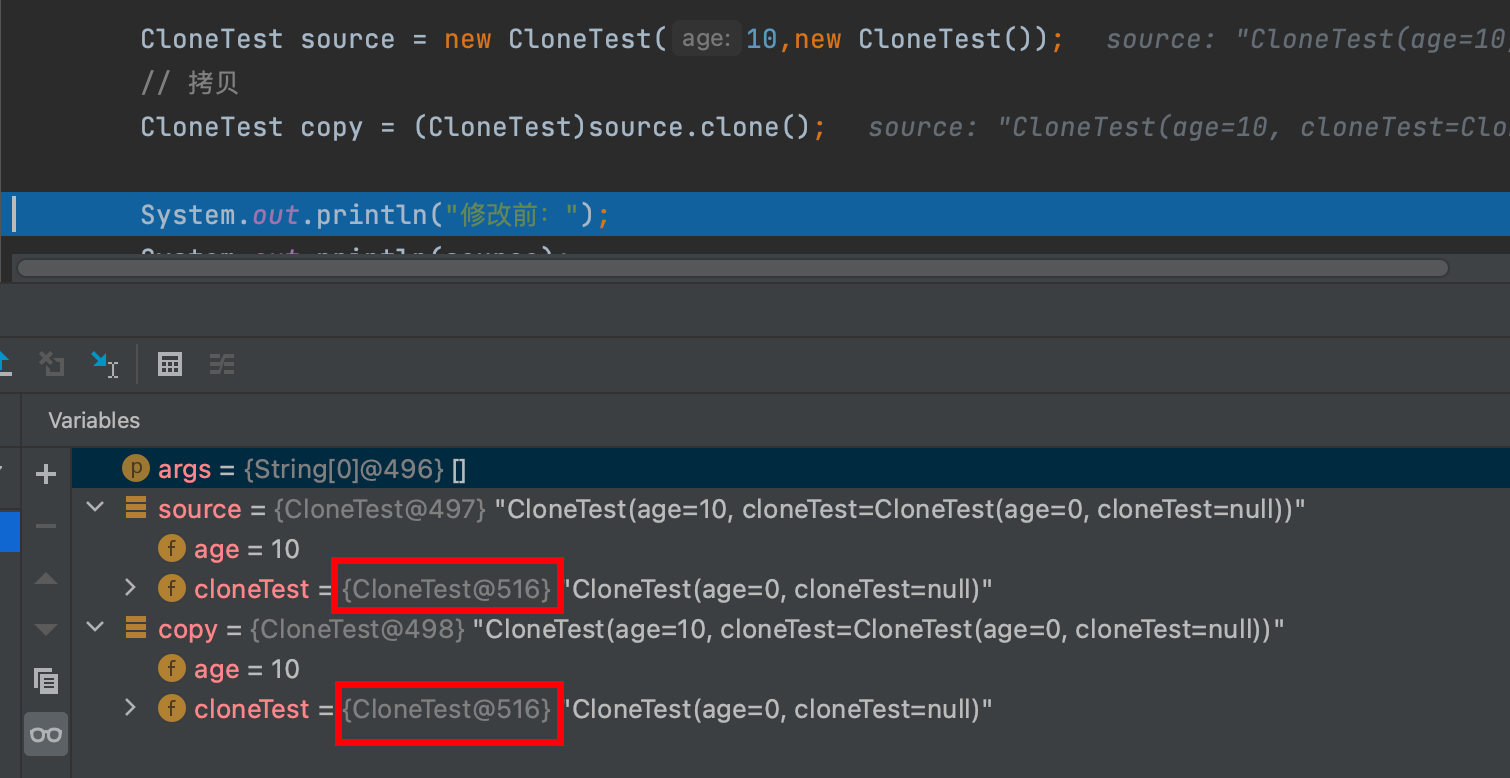1510x778 pixels.
Task: Click the Duplicate Watch copy icon
Action: pyautogui.click(x=46, y=681)
